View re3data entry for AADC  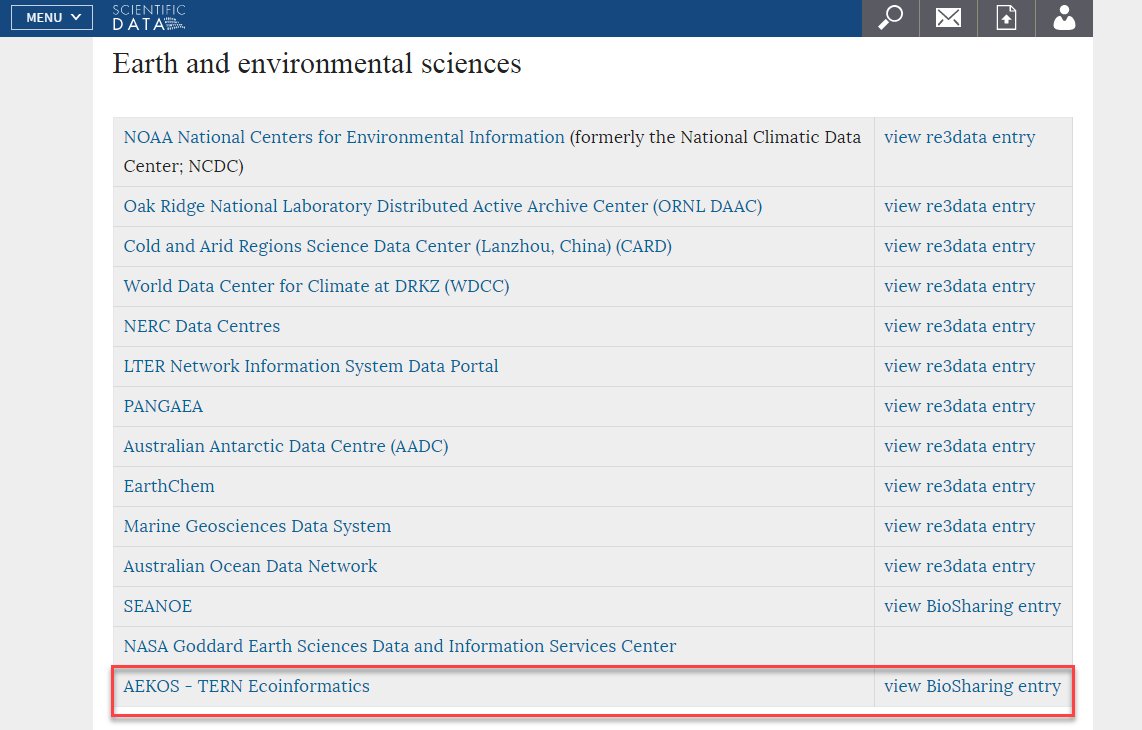pos(959,447)
